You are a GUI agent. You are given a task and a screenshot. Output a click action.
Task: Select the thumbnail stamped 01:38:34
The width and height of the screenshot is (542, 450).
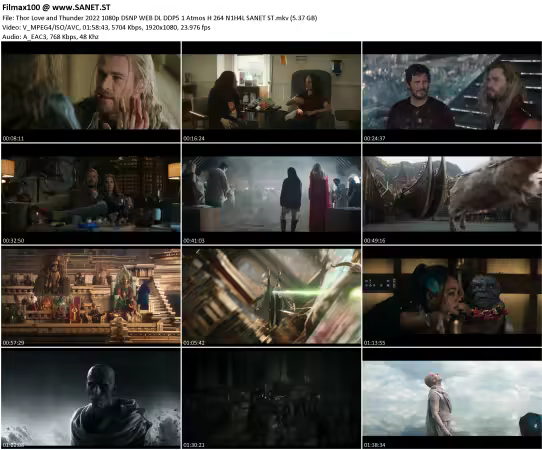point(452,398)
